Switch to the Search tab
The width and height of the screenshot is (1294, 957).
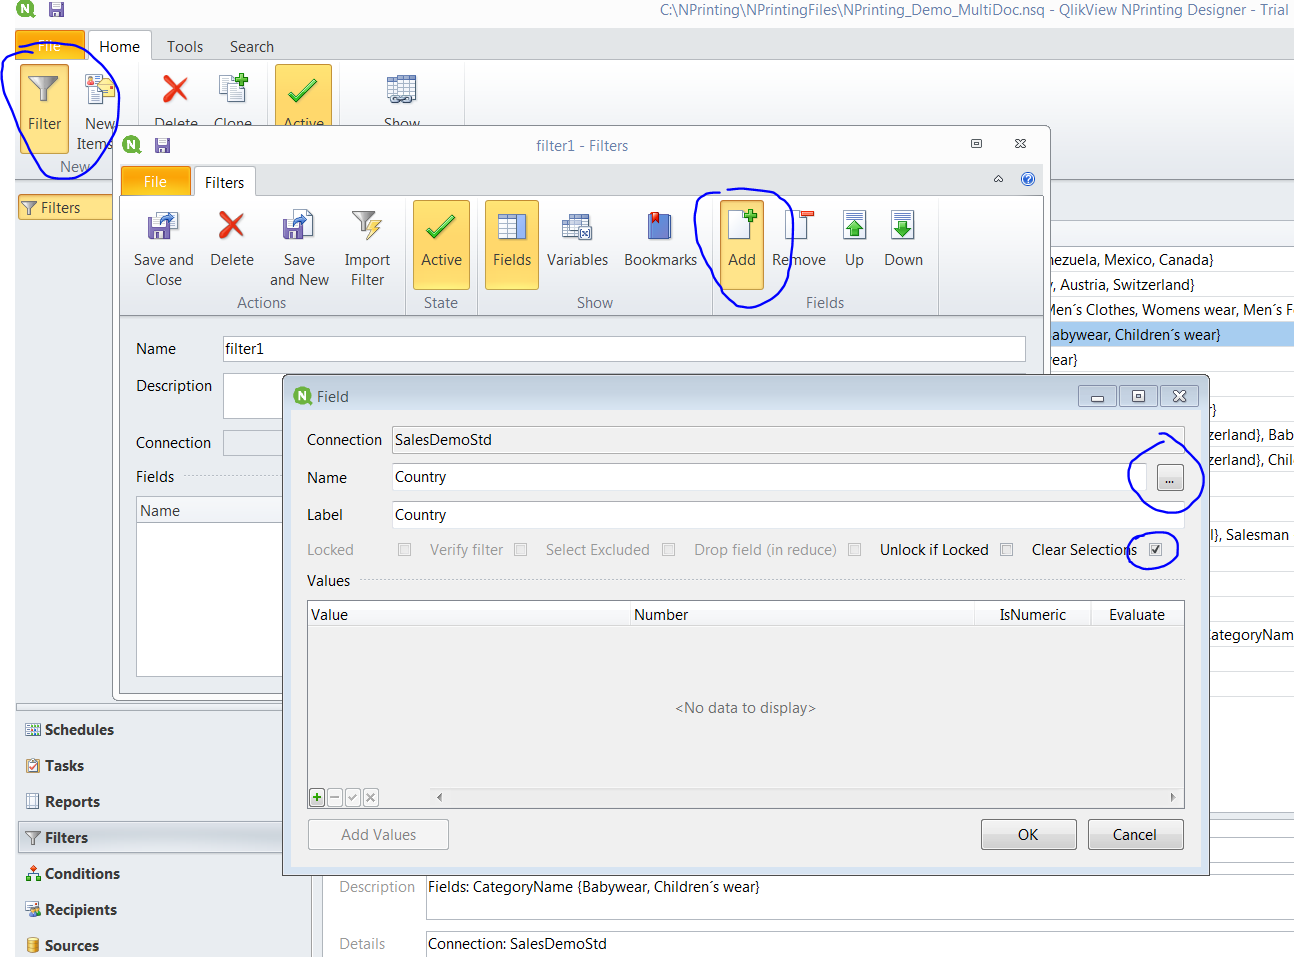click(x=252, y=46)
